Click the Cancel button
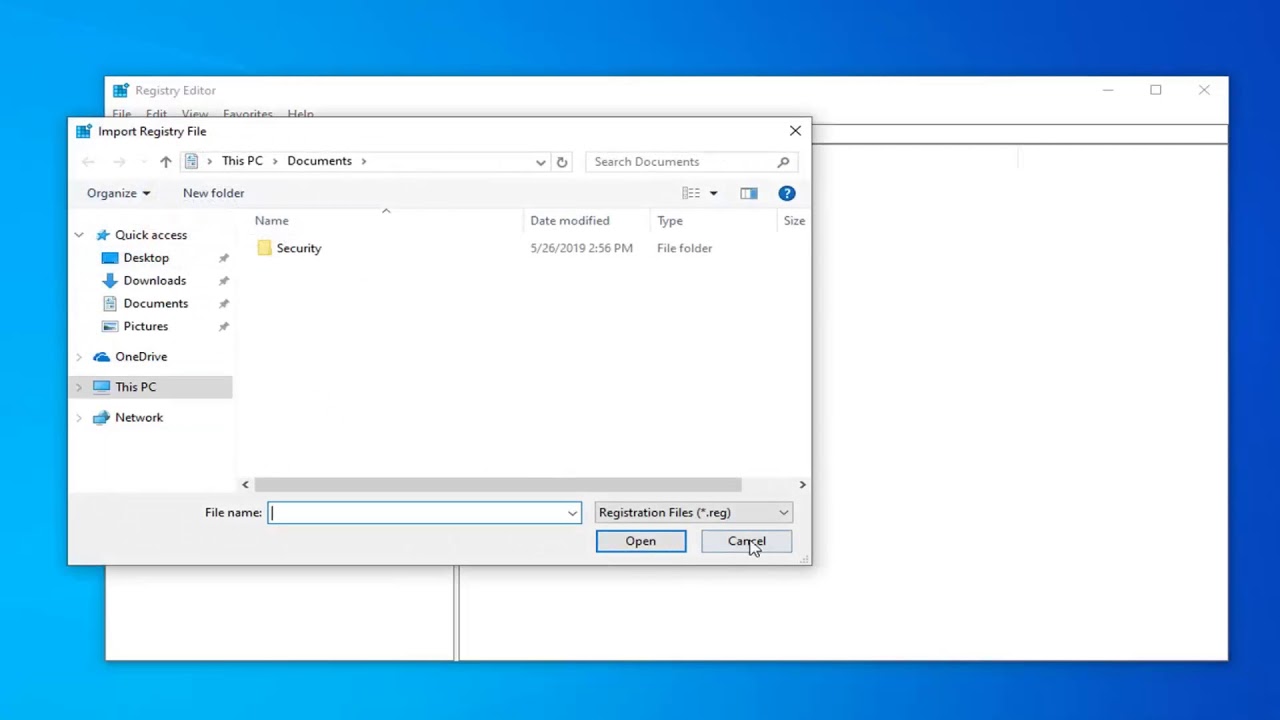Screen dimensions: 1280x720 tap(747, 541)
